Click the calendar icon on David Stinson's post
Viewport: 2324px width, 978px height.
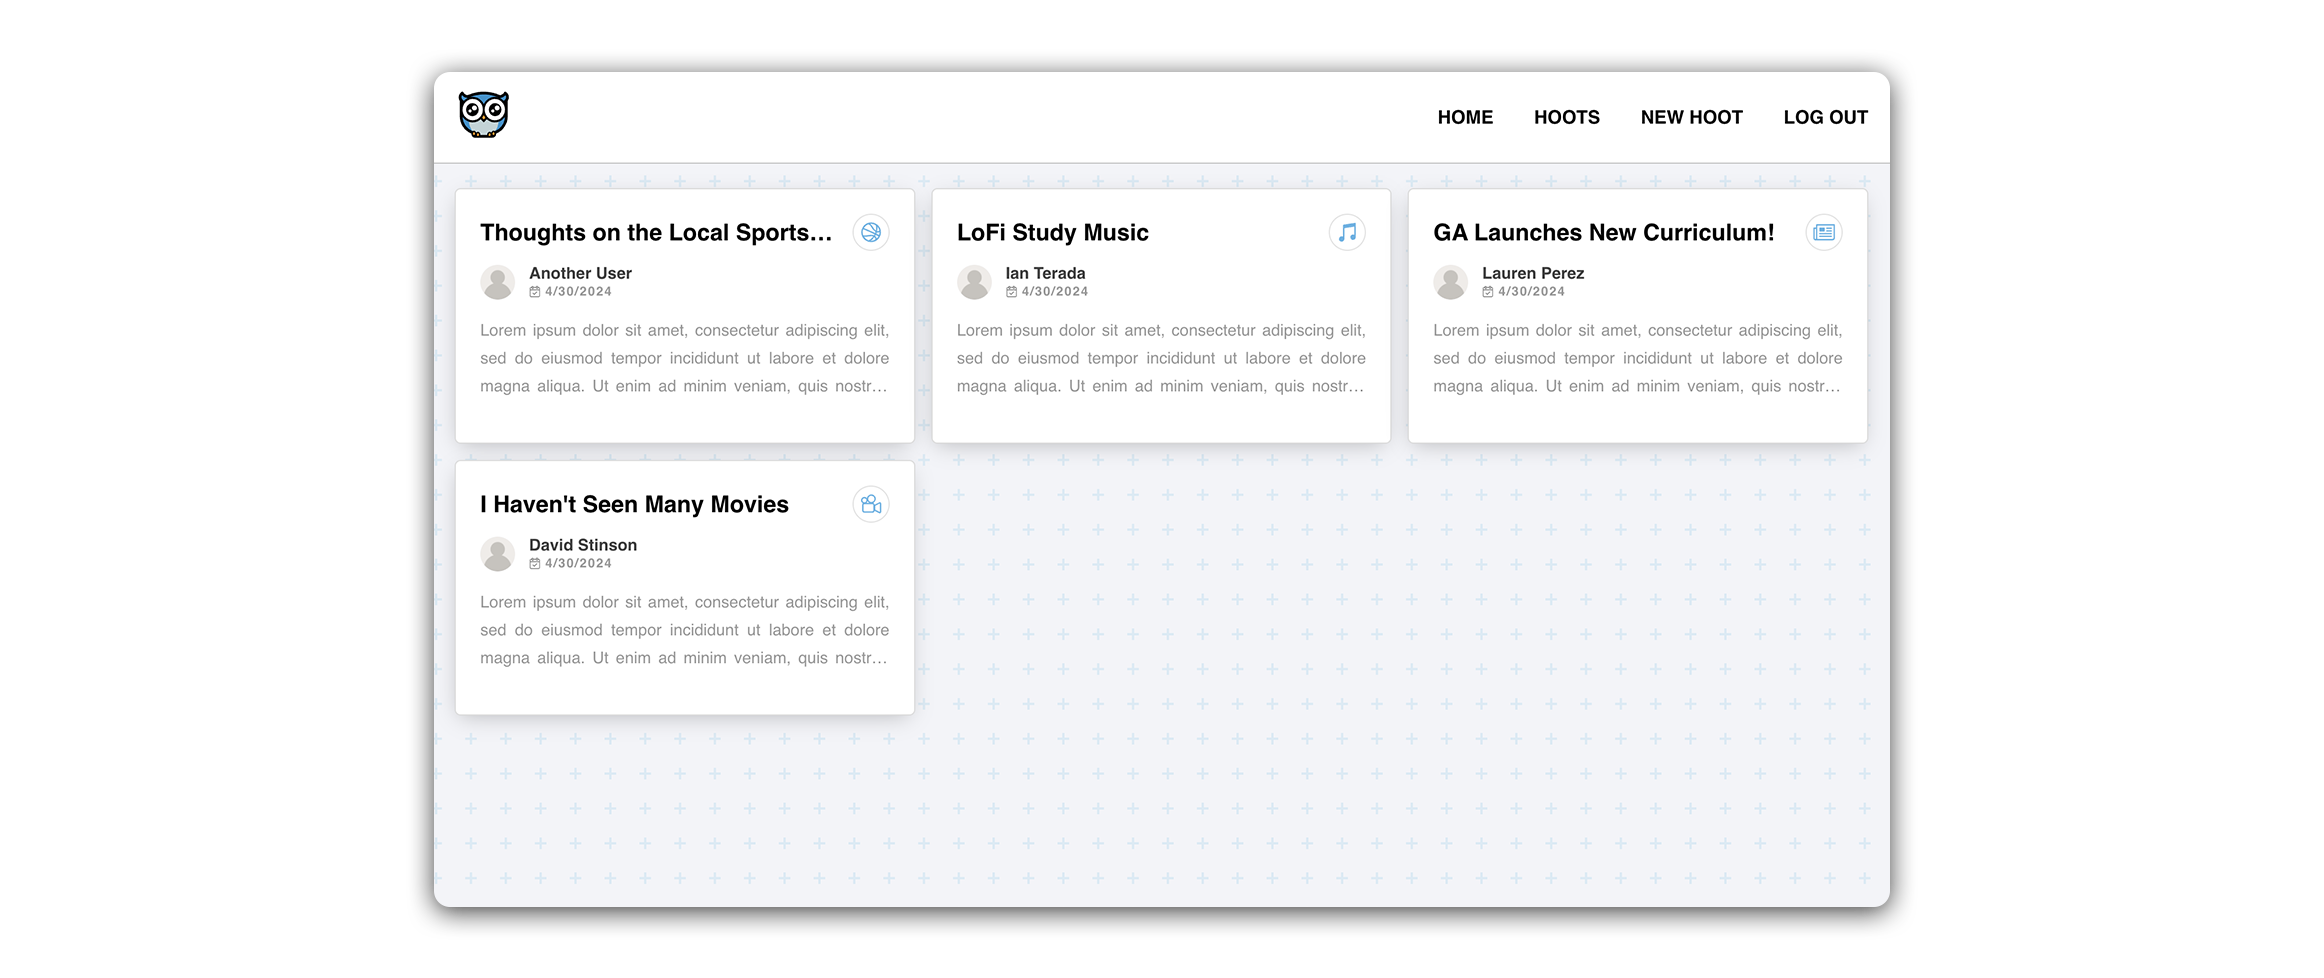[537, 562]
